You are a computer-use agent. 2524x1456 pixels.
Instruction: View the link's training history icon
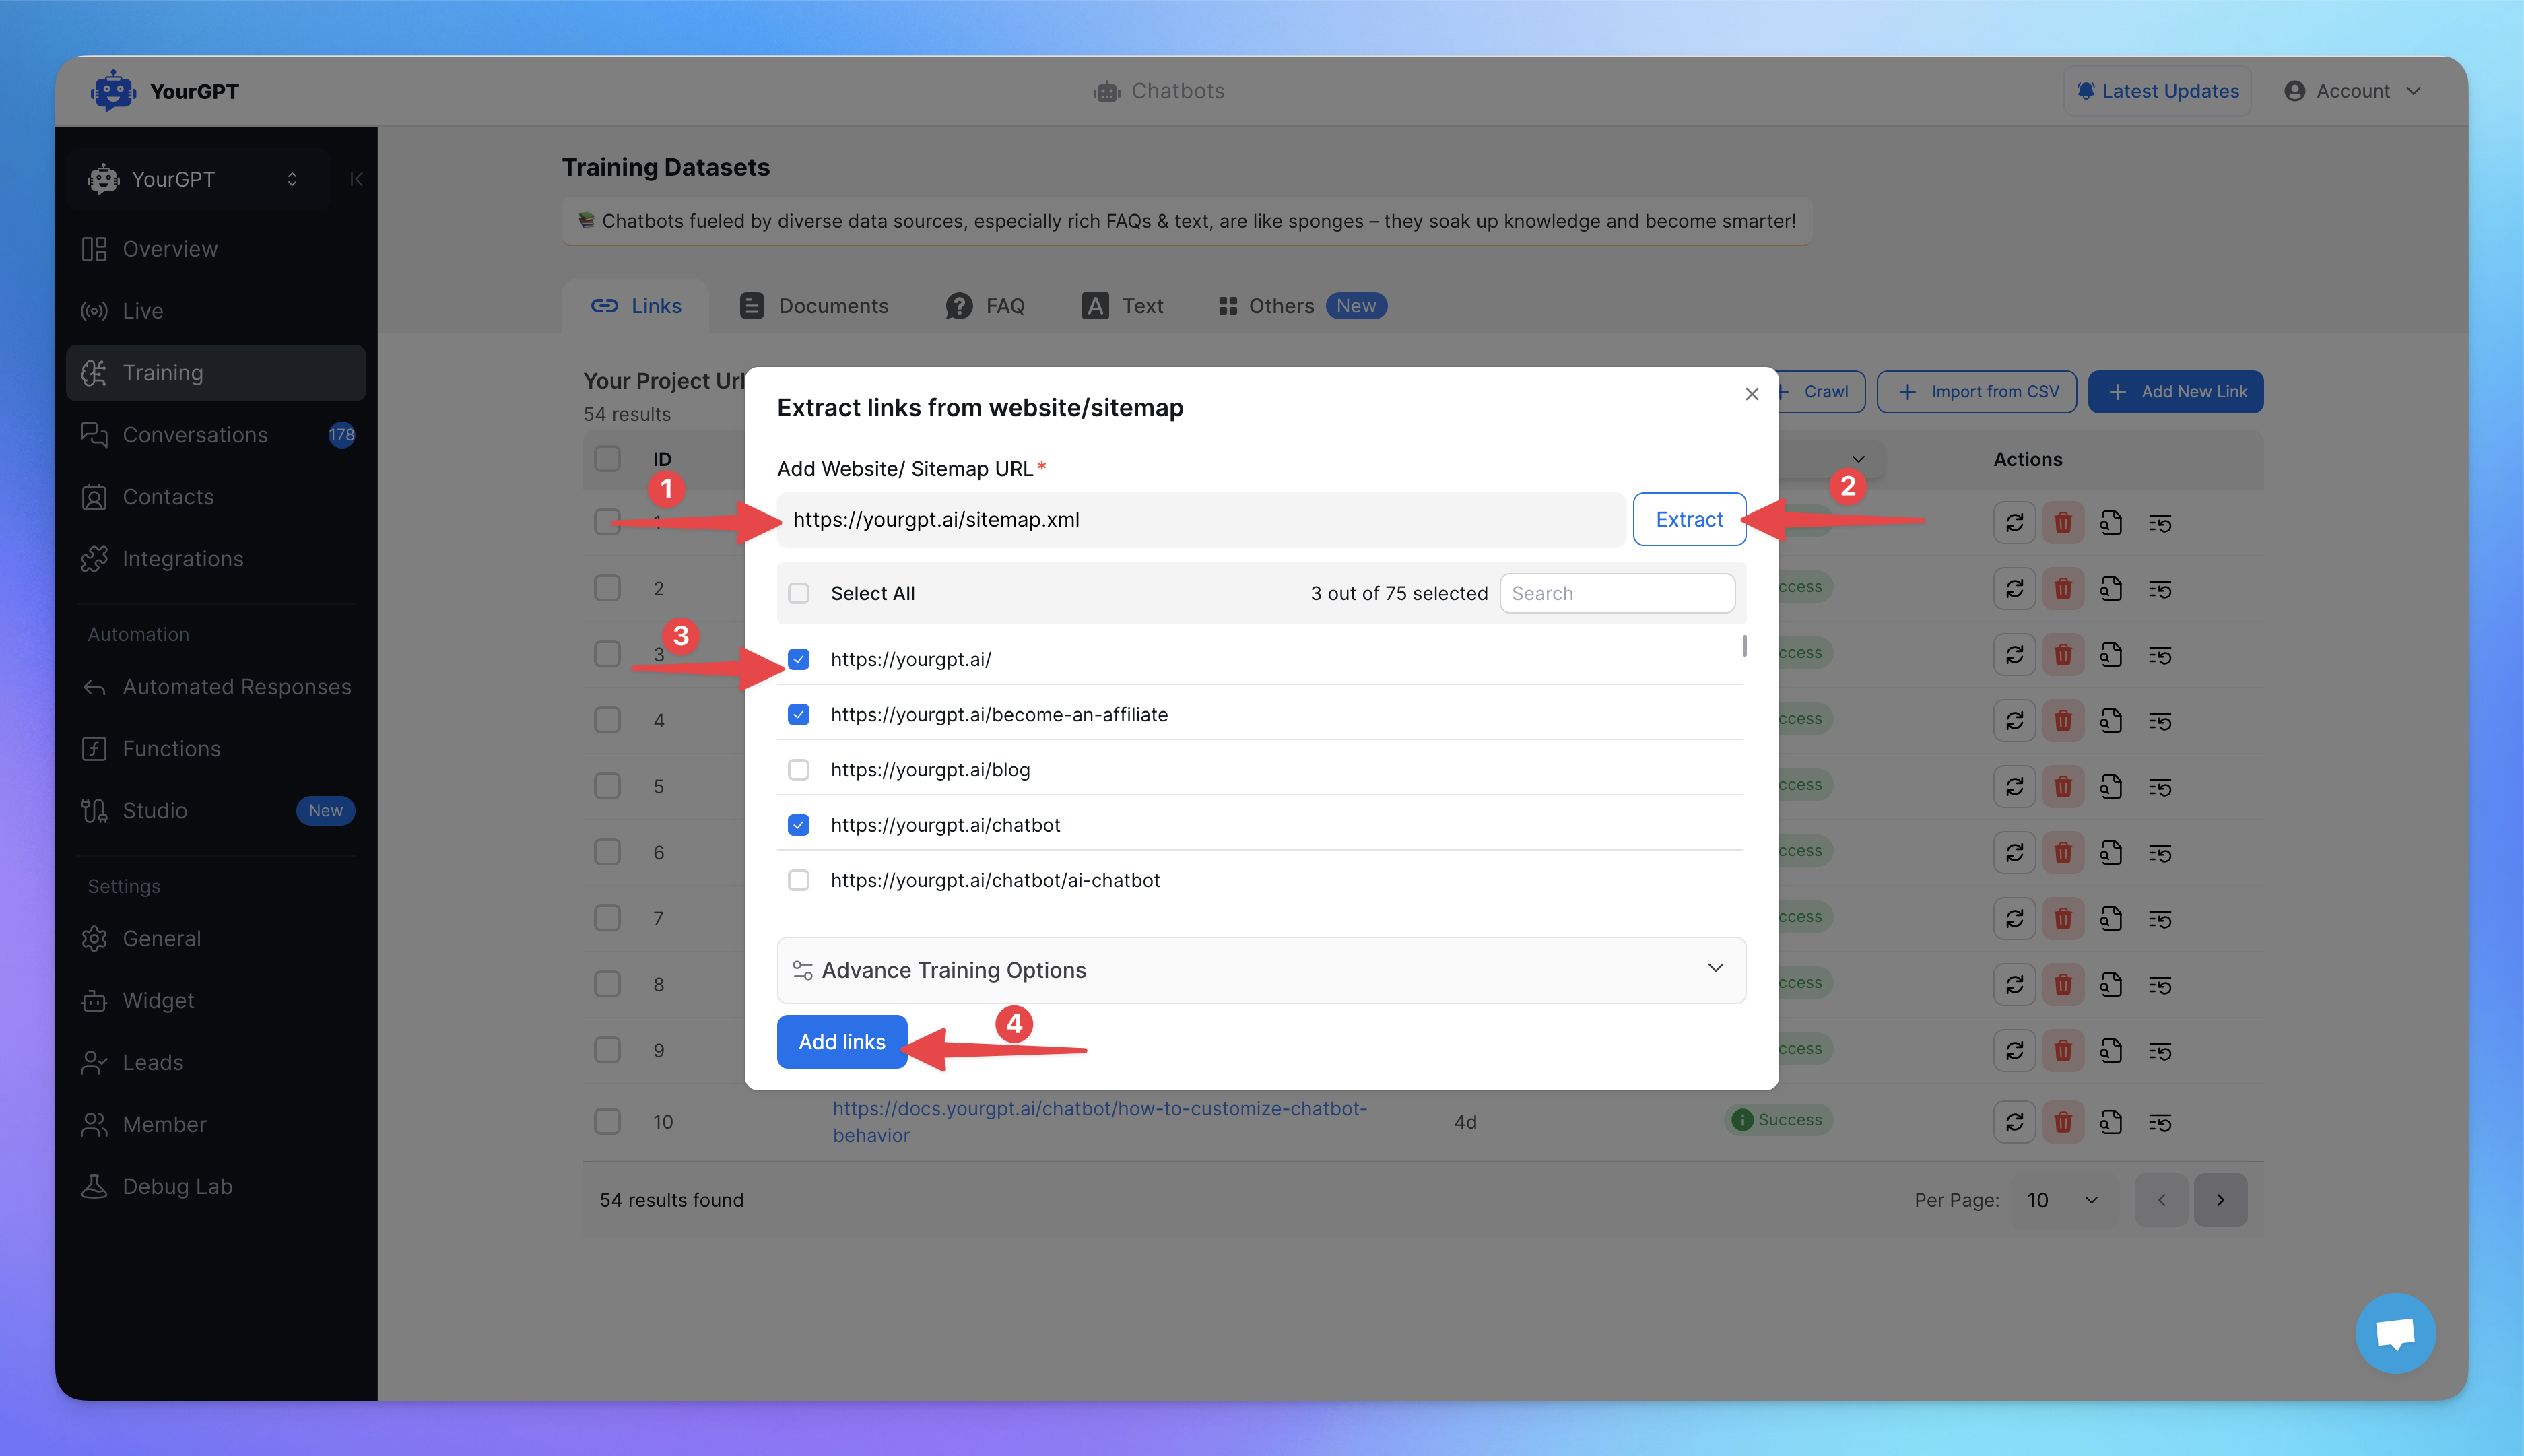pos(2159,522)
